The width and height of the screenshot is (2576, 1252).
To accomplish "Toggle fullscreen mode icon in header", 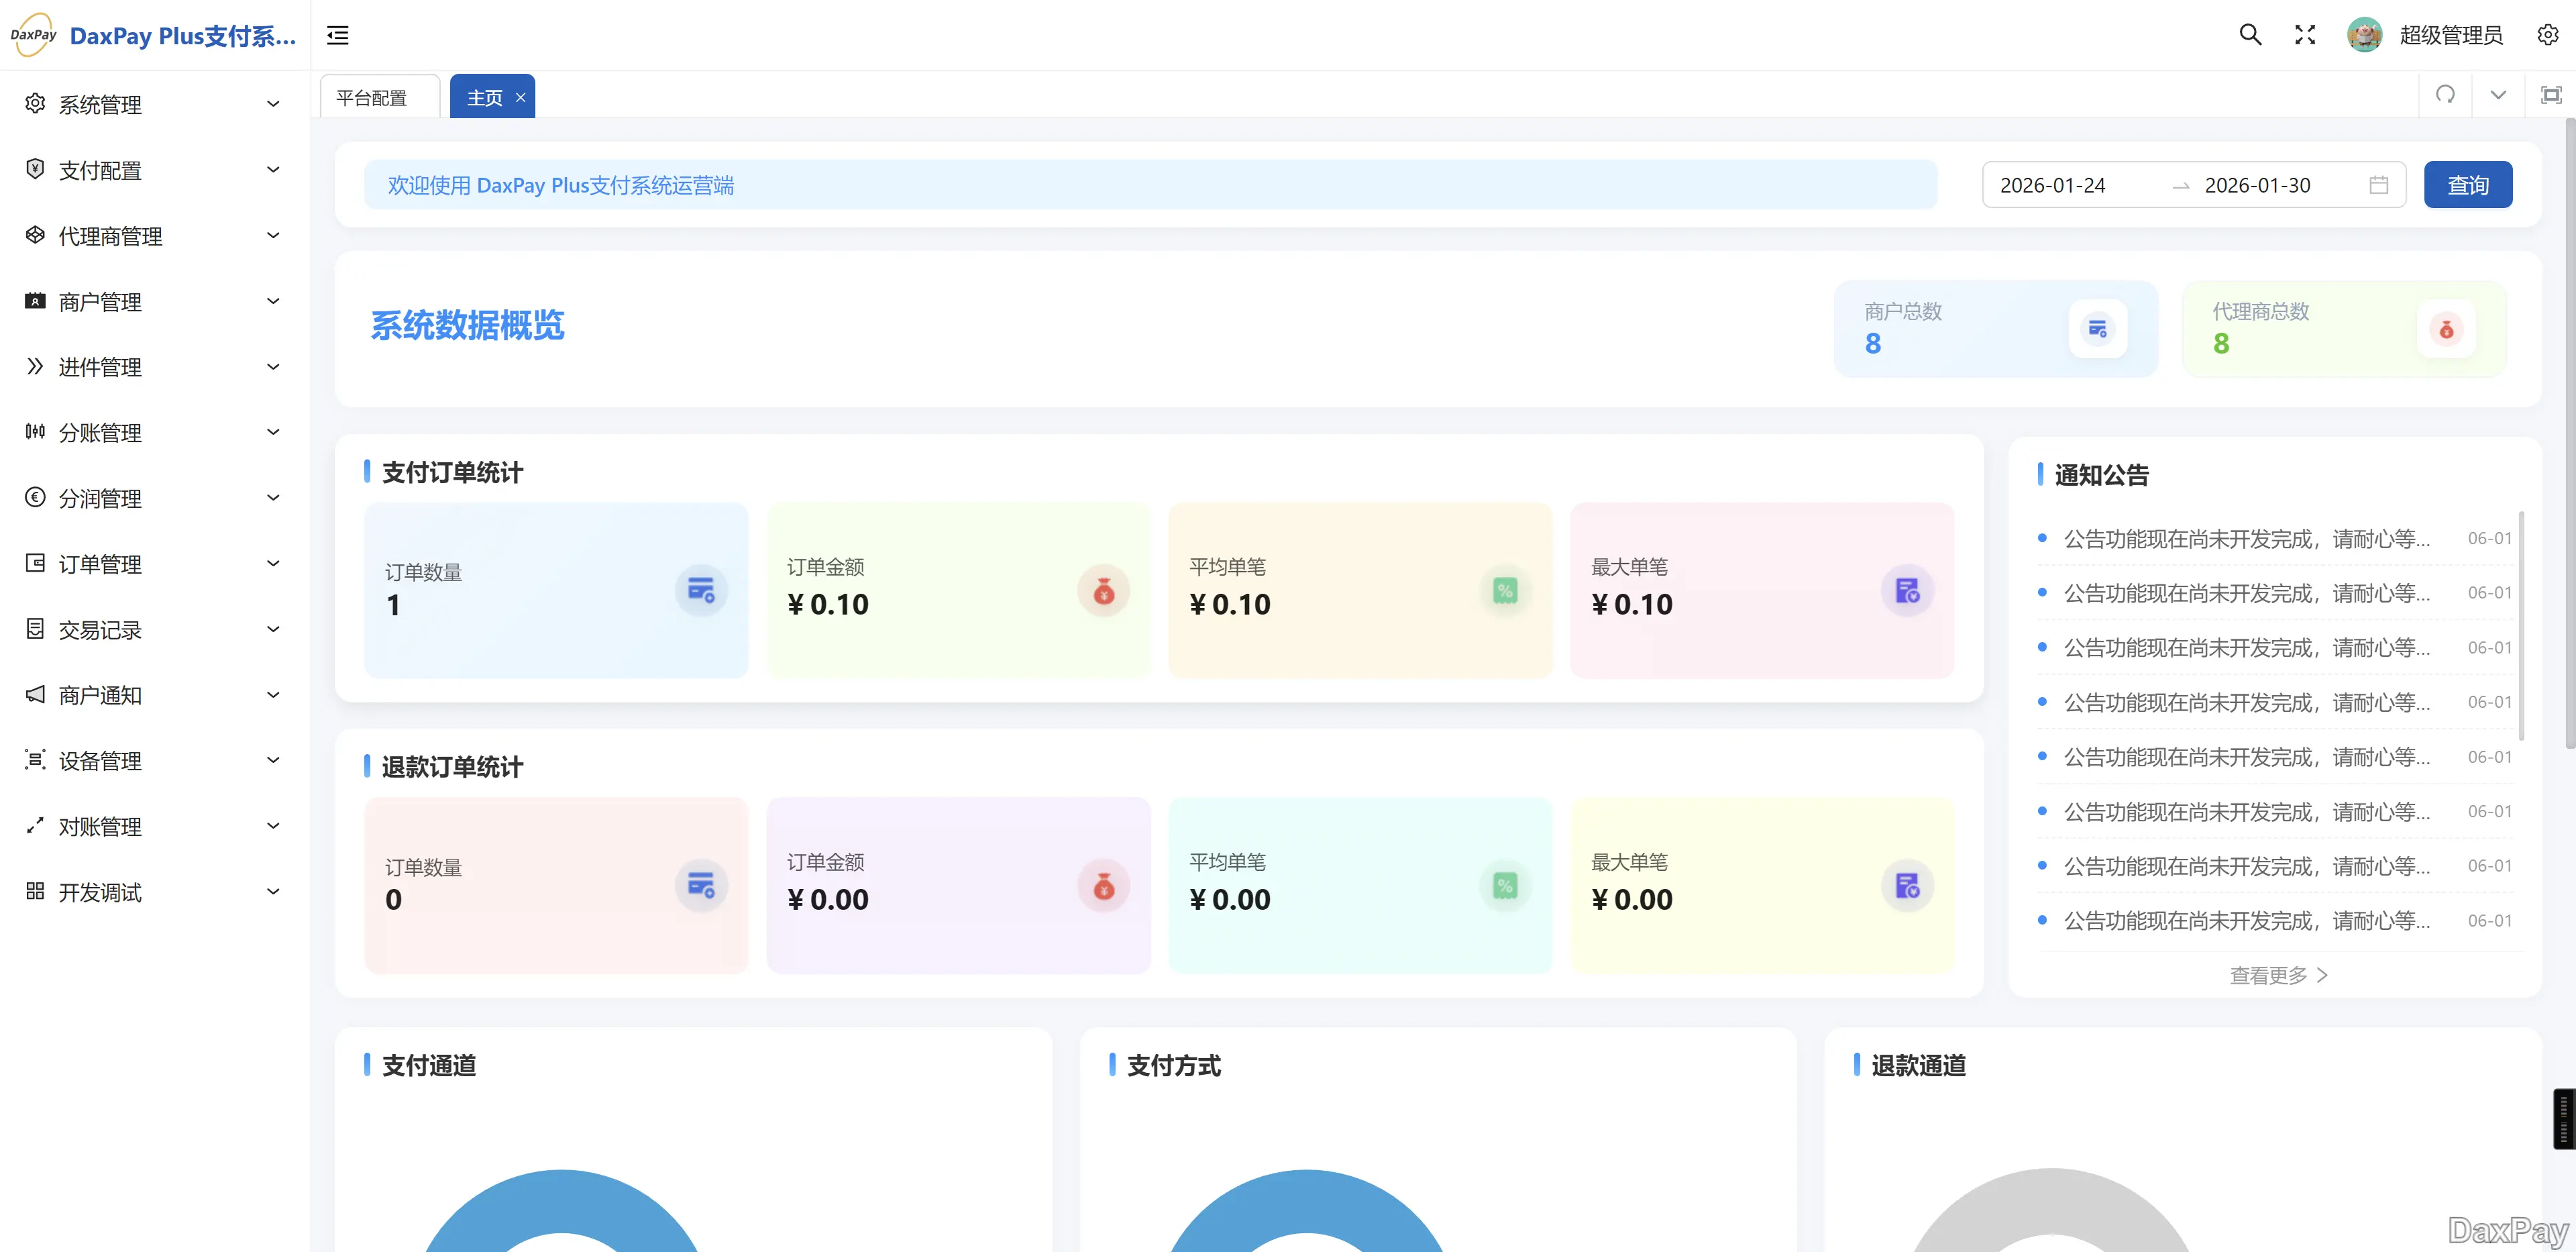I will click(x=2305, y=35).
